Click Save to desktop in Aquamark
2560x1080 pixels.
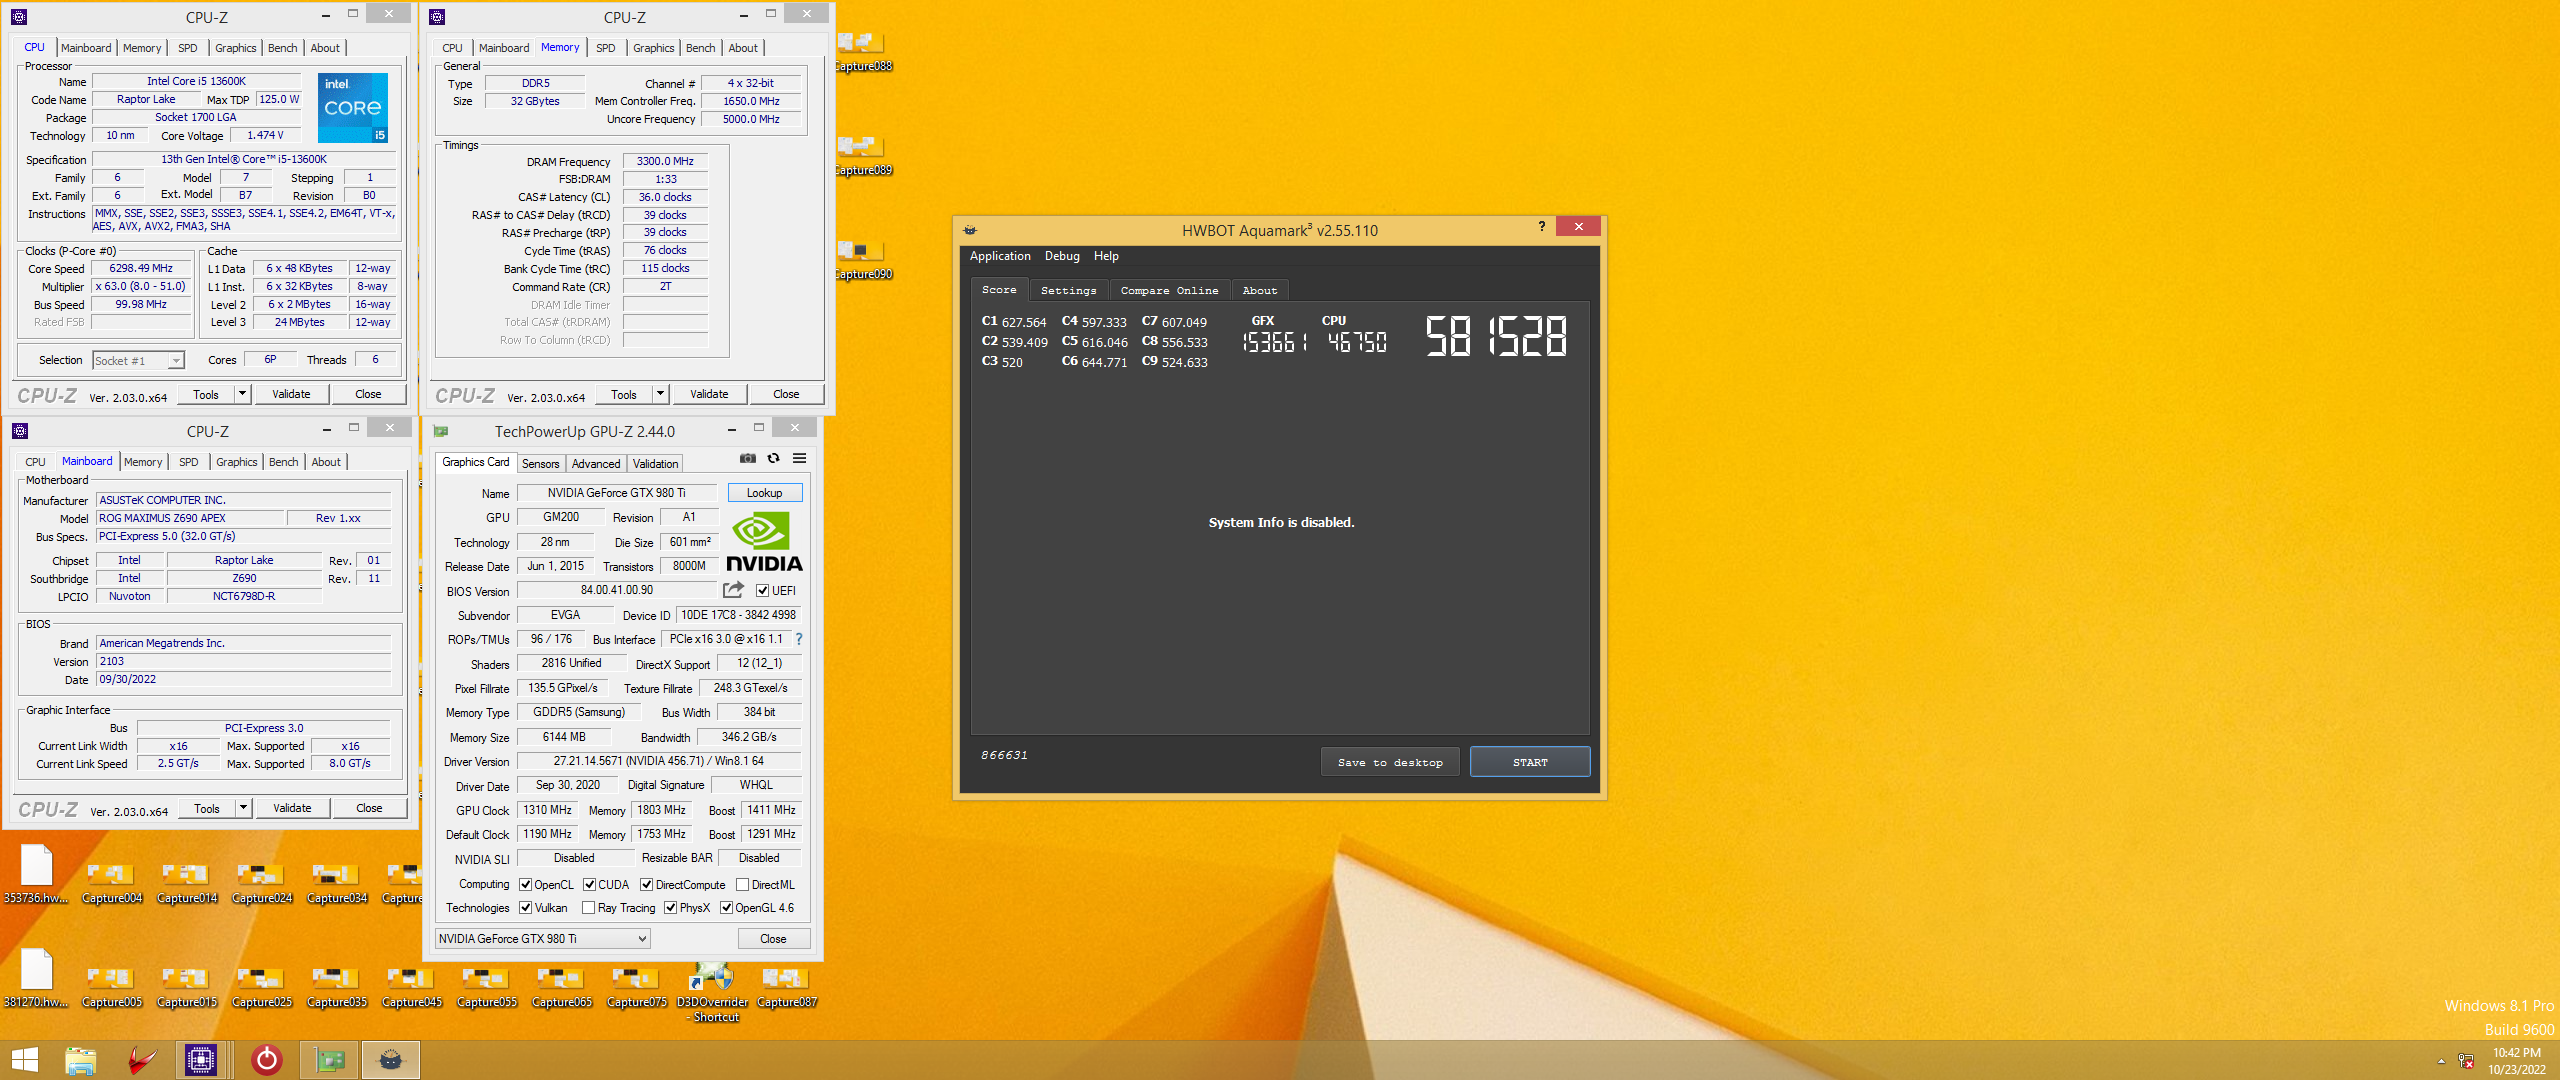pyautogui.click(x=1390, y=762)
